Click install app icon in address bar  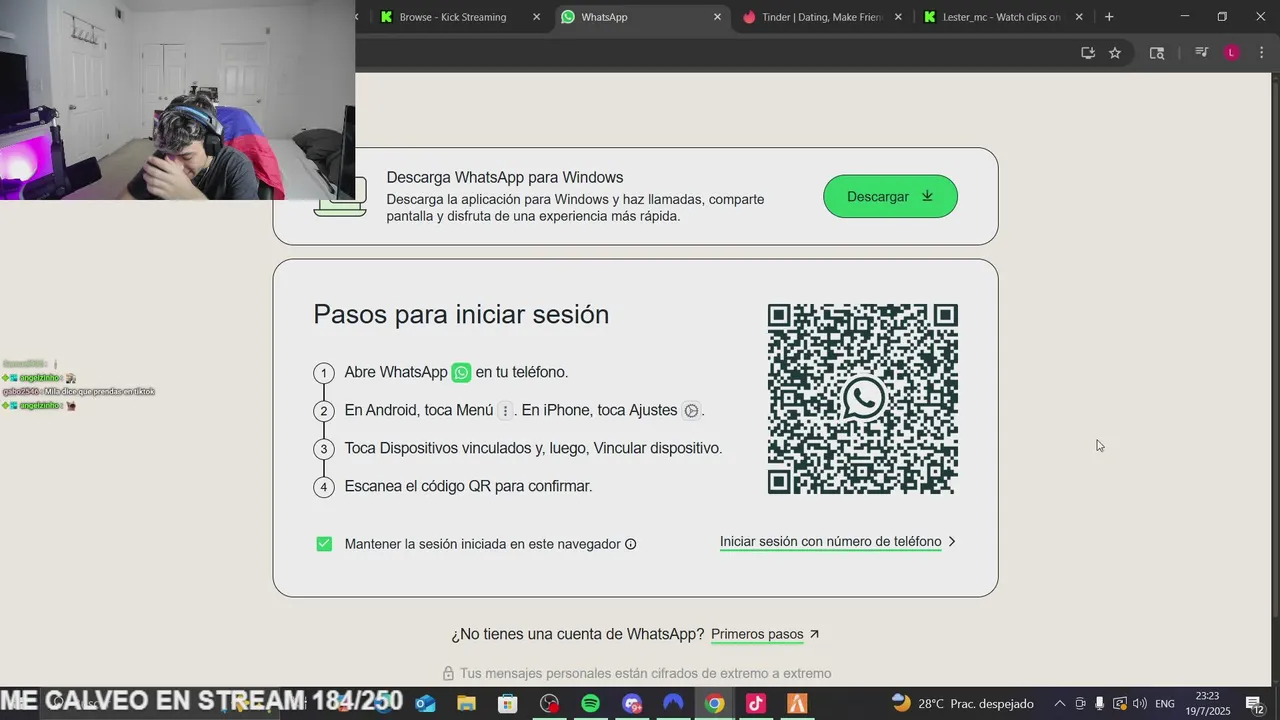click(x=1088, y=53)
